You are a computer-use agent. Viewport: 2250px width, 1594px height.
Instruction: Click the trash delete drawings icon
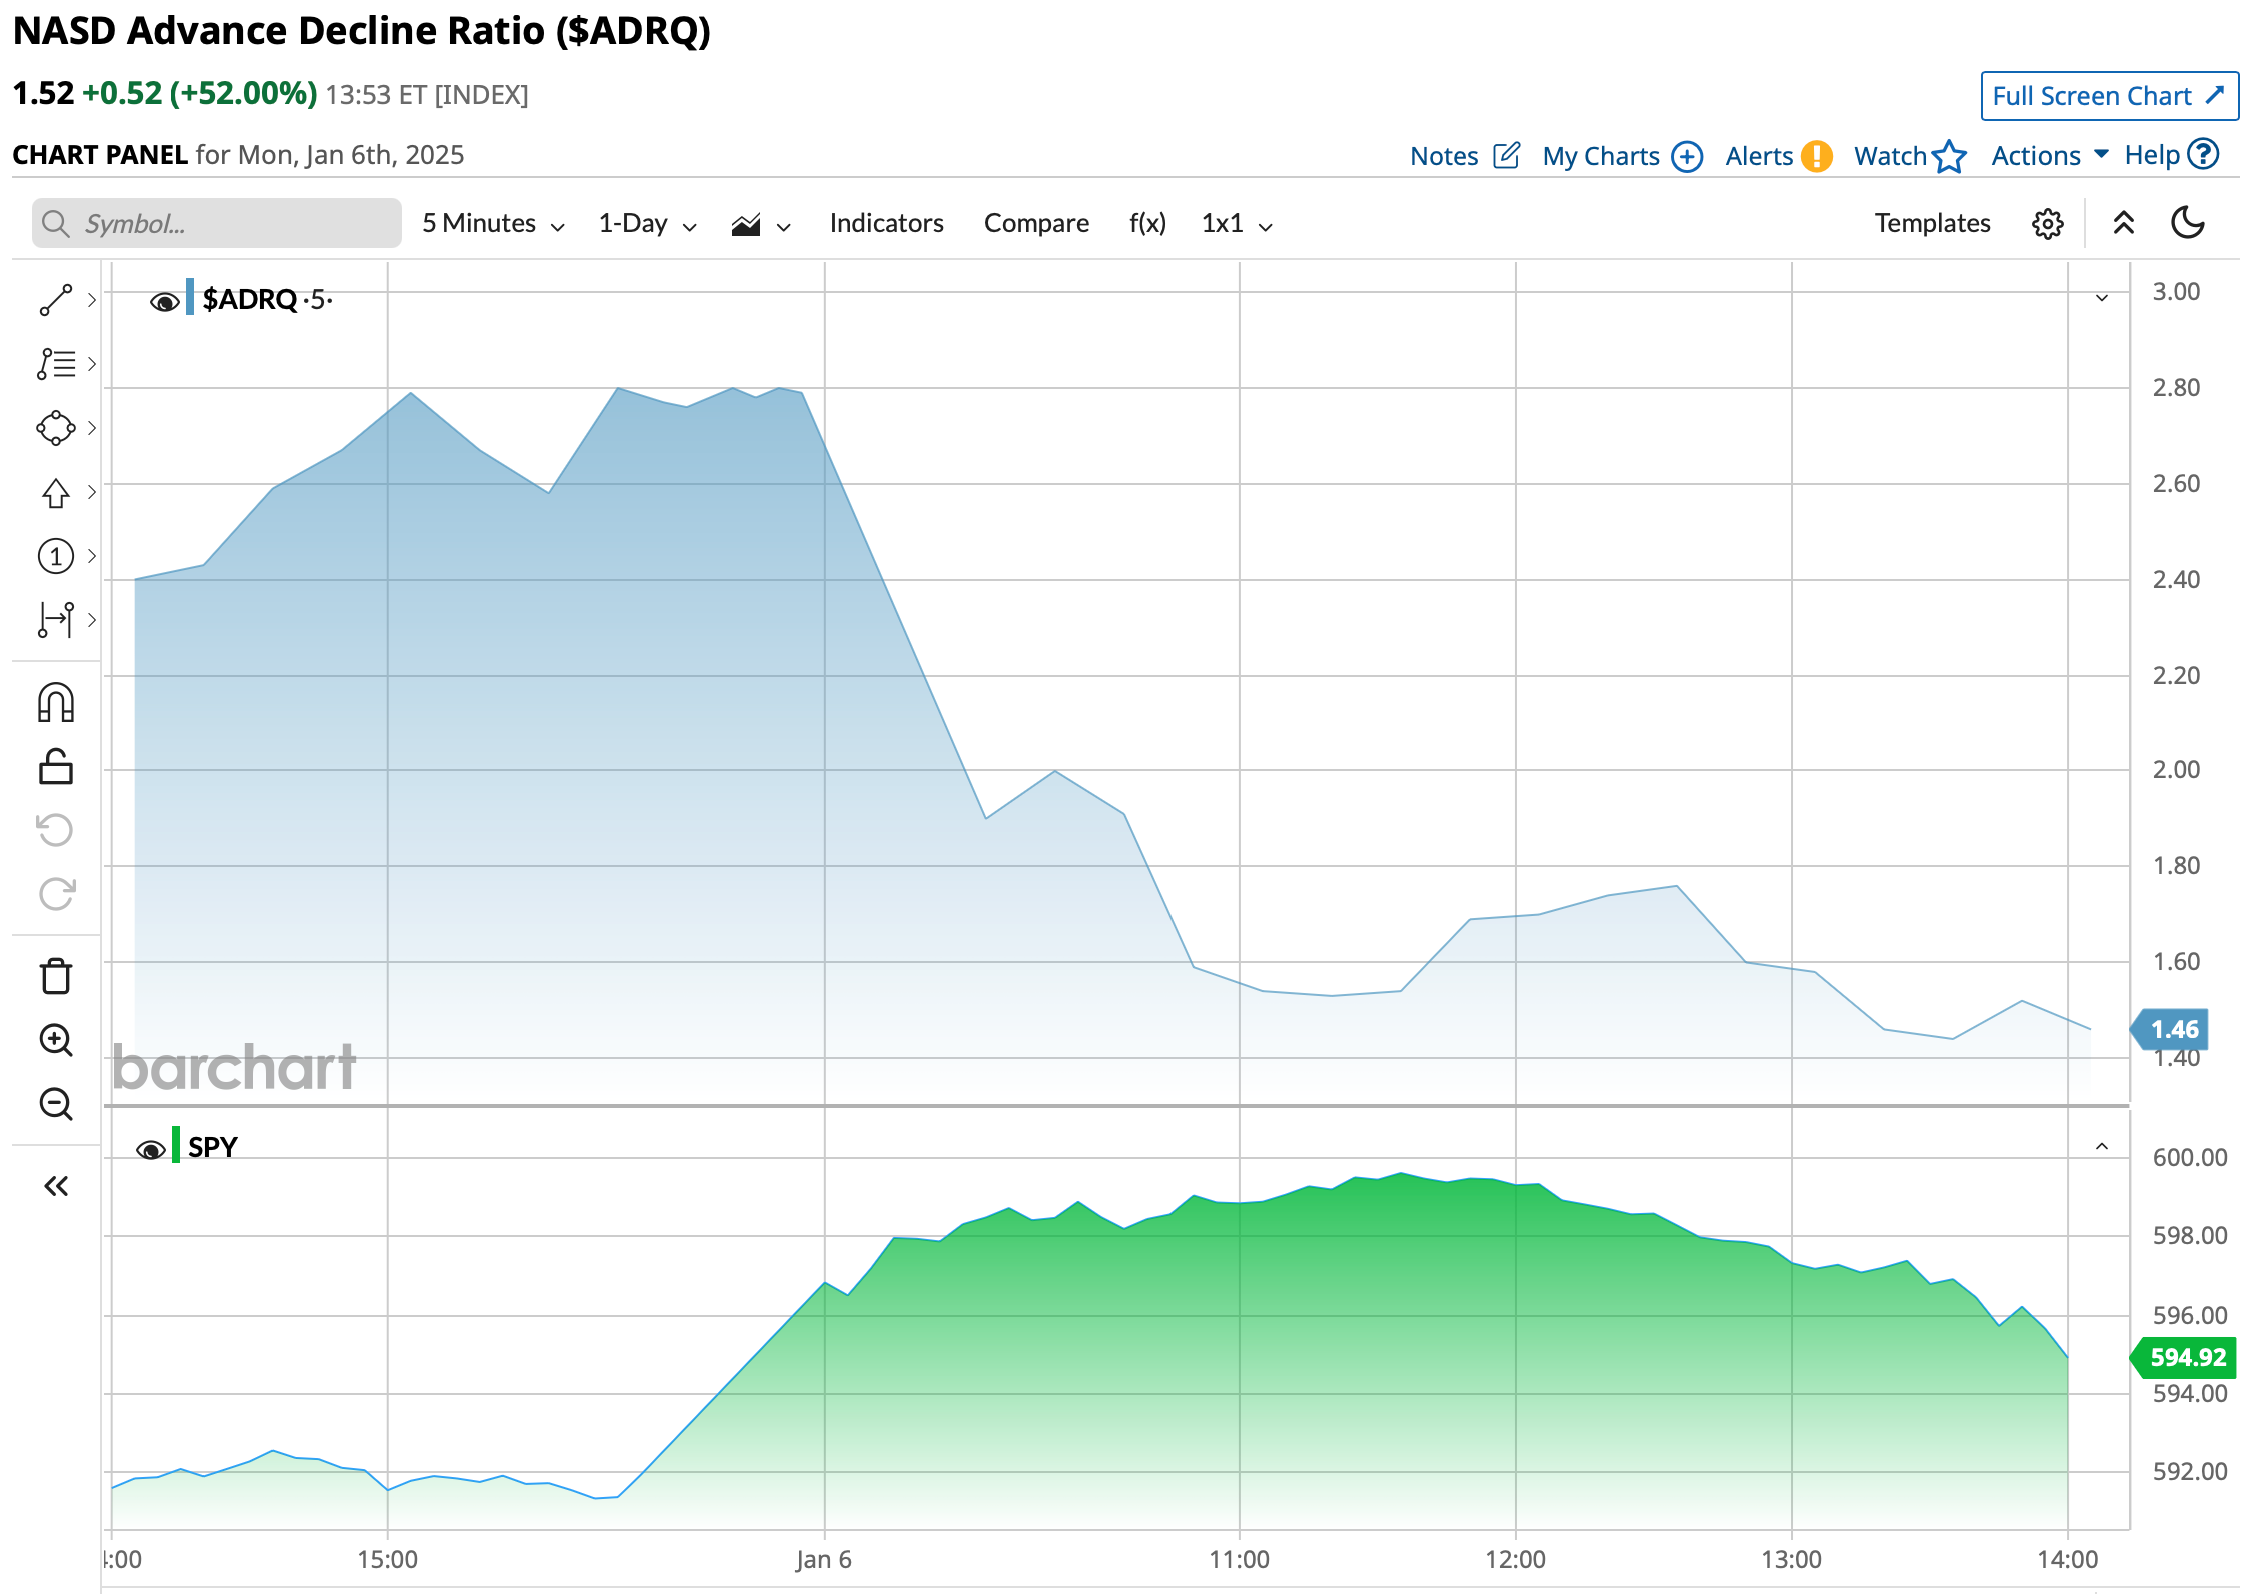pyautogui.click(x=56, y=976)
